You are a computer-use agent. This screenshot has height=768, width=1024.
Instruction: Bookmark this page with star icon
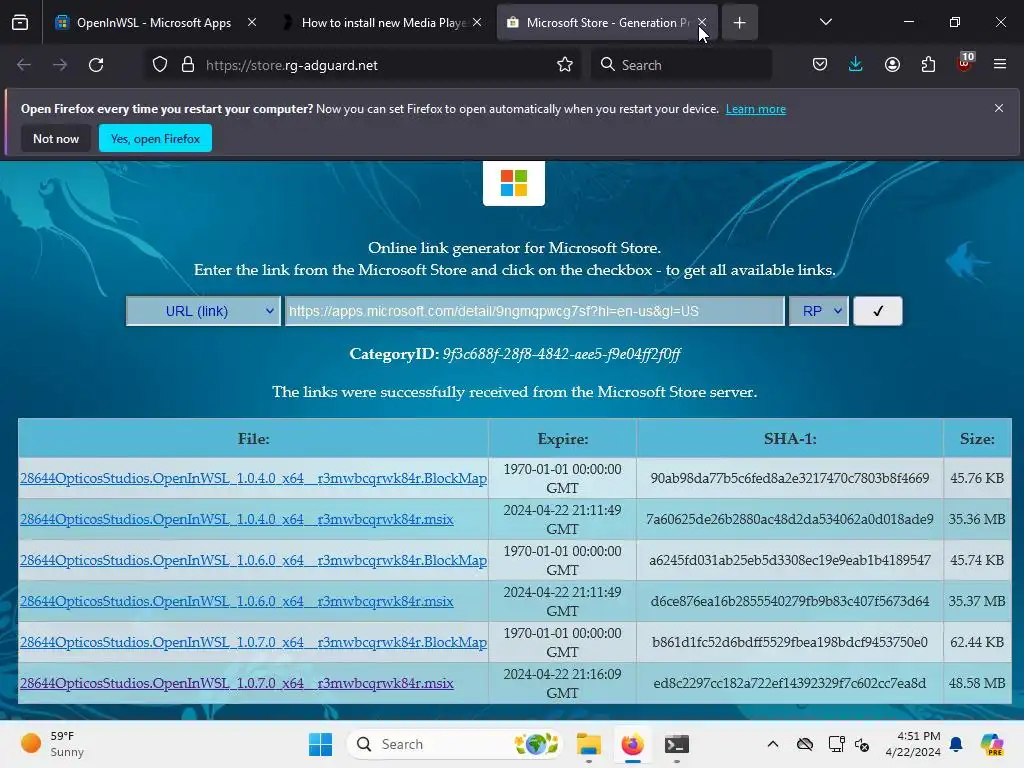pyautogui.click(x=565, y=65)
